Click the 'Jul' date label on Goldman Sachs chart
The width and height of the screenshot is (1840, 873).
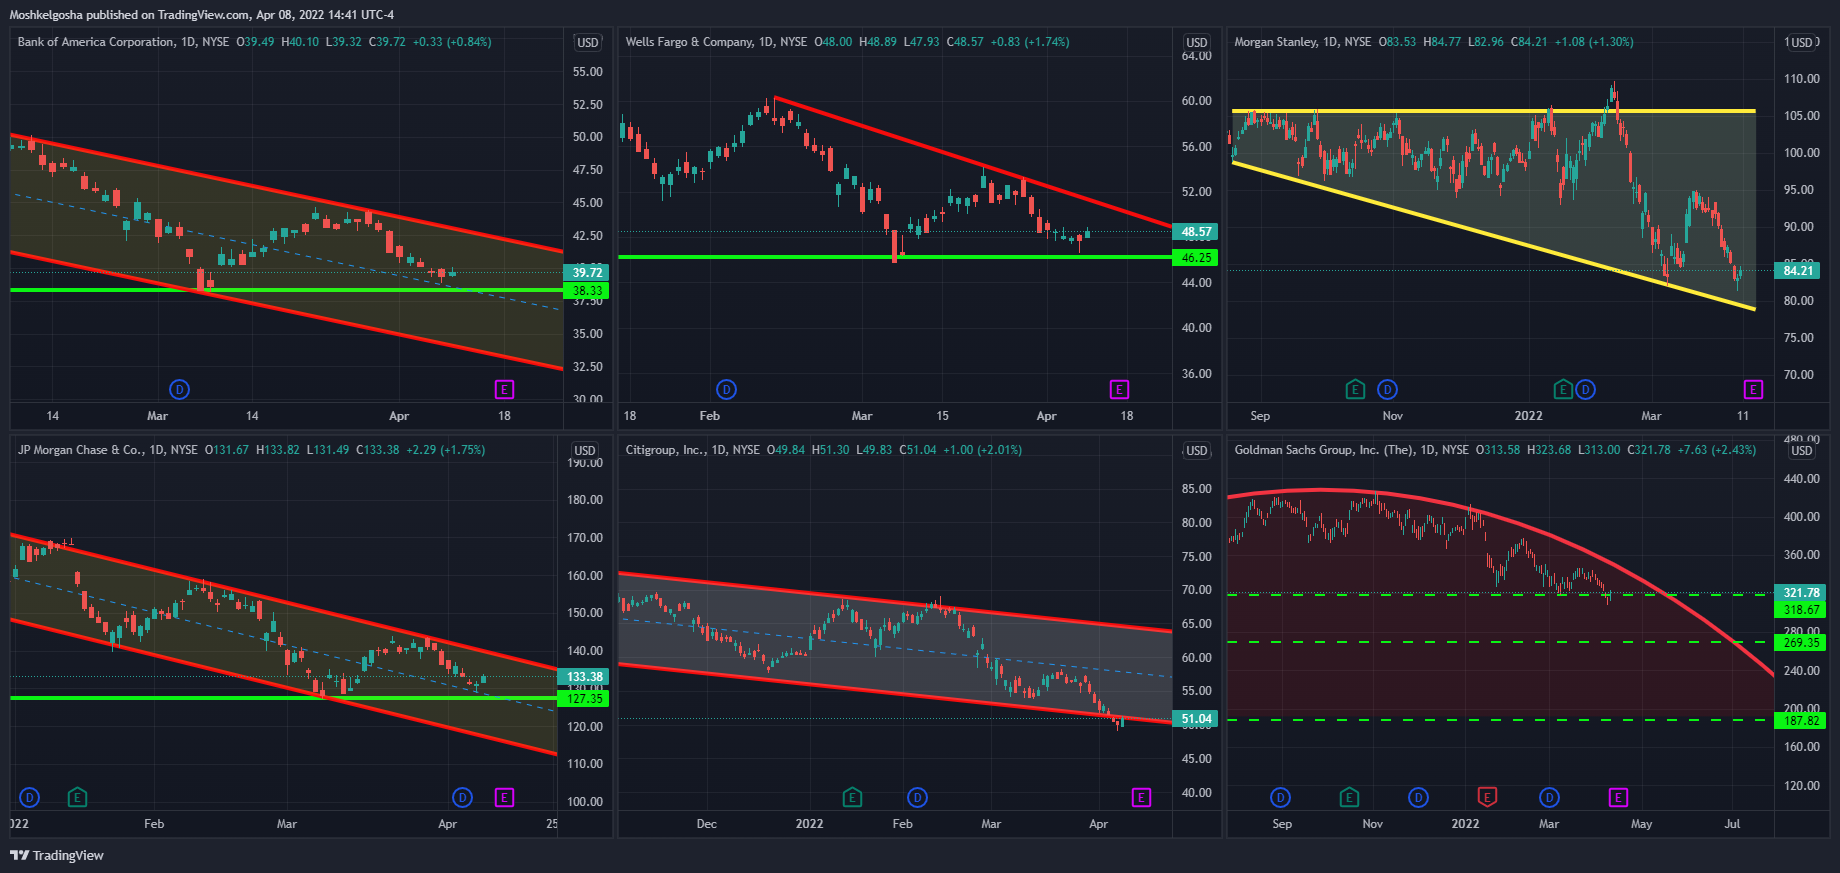tap(1732, 824)
